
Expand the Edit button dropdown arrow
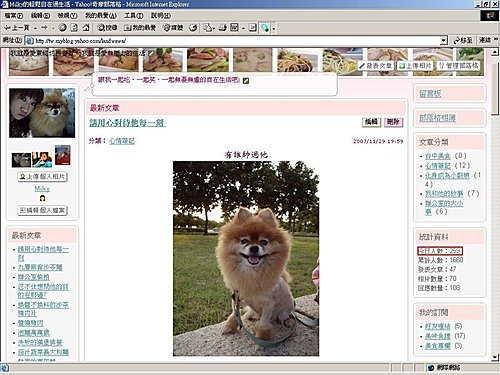coord(243,28)
